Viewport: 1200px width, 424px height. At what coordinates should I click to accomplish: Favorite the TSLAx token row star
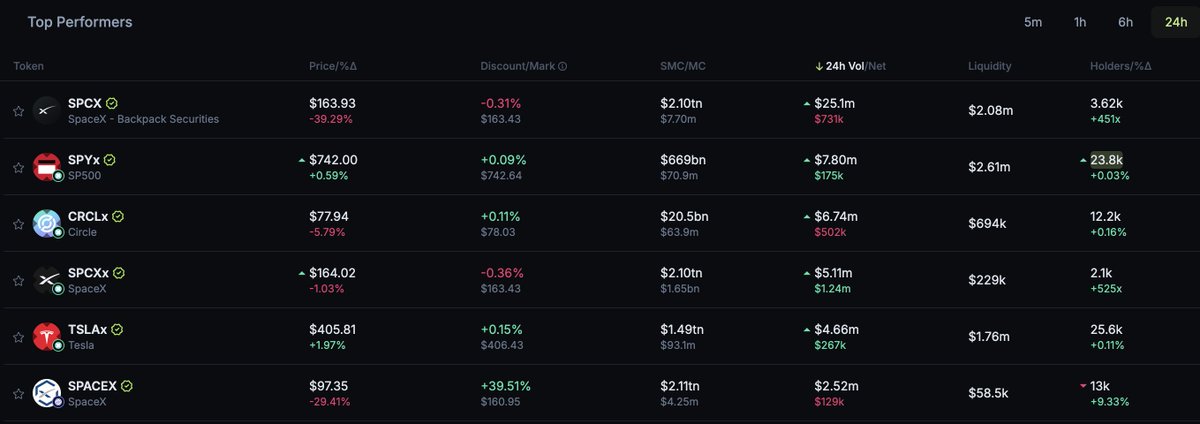[x=18, y=338]
